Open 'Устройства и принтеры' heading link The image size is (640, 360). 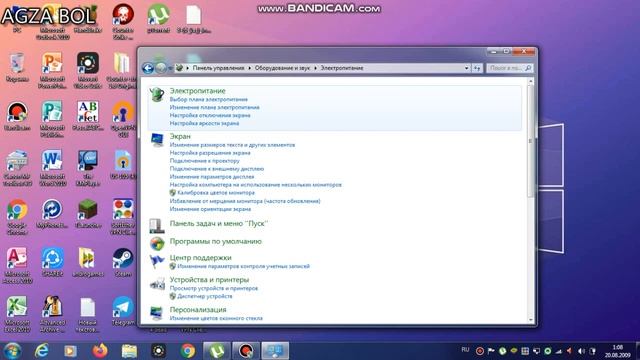[x=209, y=280]
